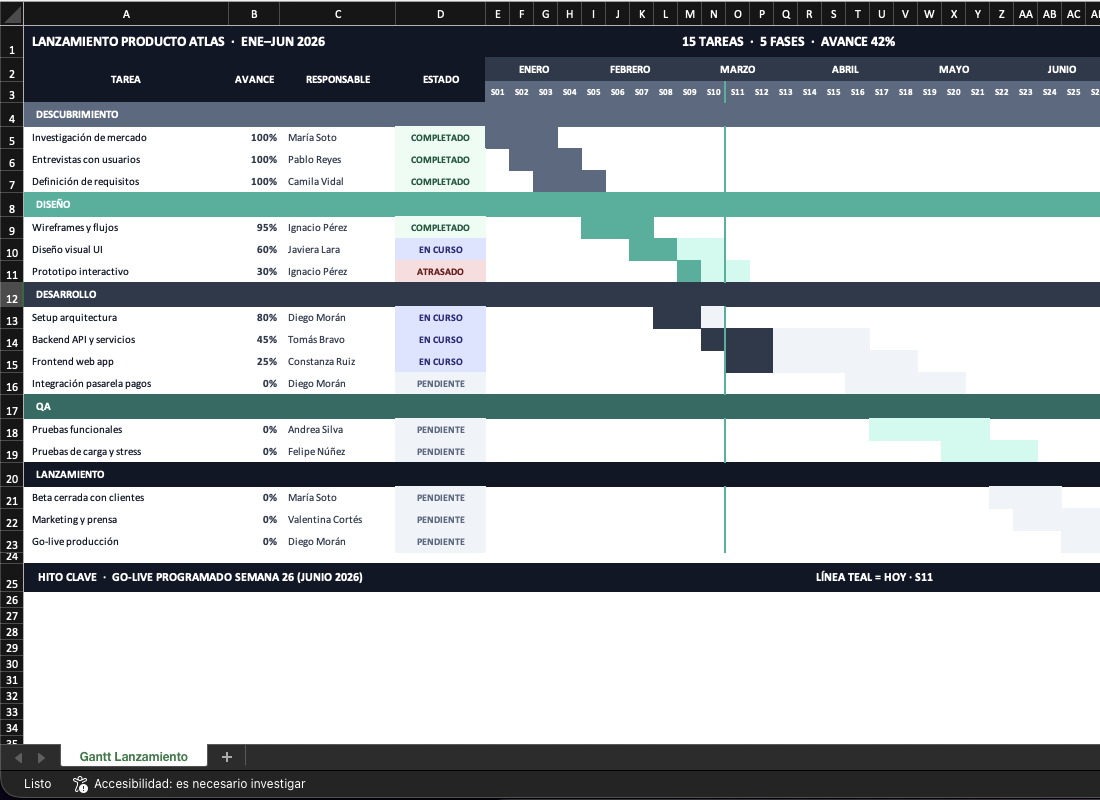Select the Prototipo interactivo task cell
This screenshot has width=1100, height=800.
[126, 272]
